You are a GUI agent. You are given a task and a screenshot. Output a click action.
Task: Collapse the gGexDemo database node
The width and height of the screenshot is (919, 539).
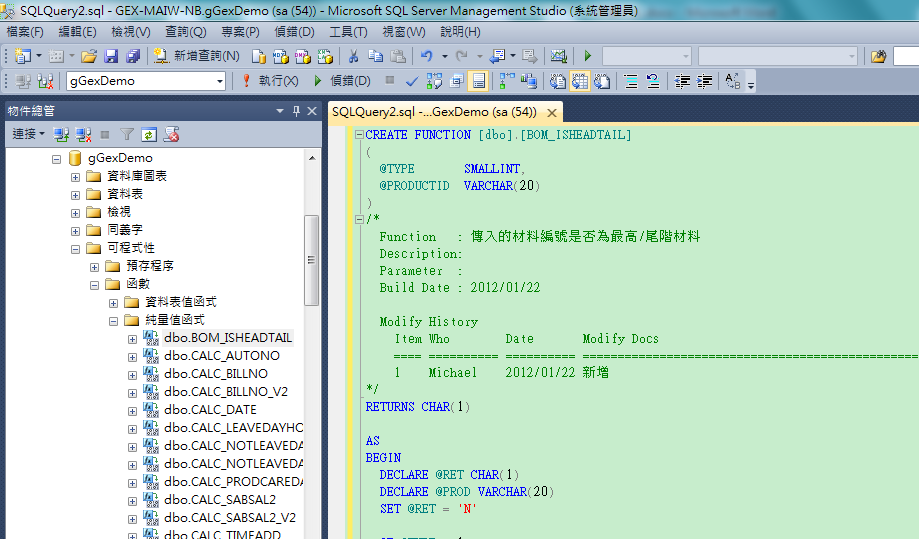coord(56,159)
